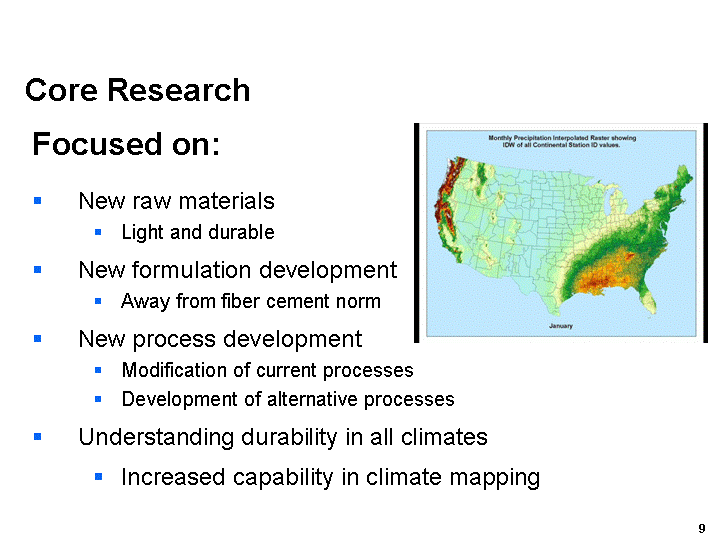720x540 pixels.
Task: Select the 'New raw materials' text line
Action: point(176,201)
